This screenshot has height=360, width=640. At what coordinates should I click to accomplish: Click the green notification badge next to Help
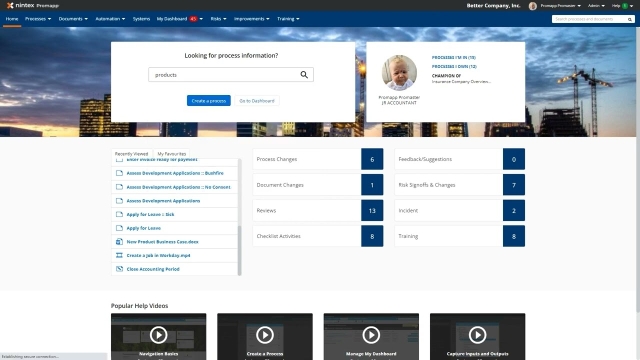point(625,6)
